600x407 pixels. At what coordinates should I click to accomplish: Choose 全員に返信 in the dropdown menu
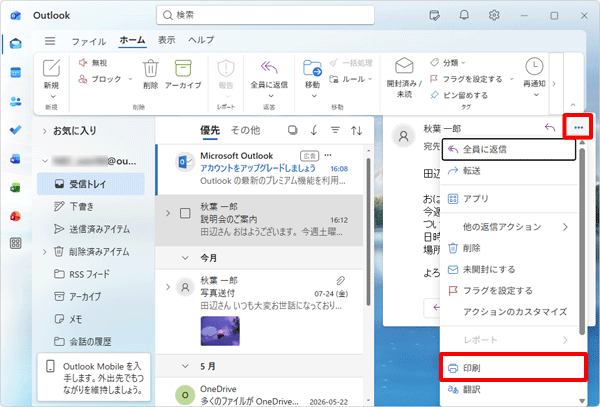coord(509,149)
